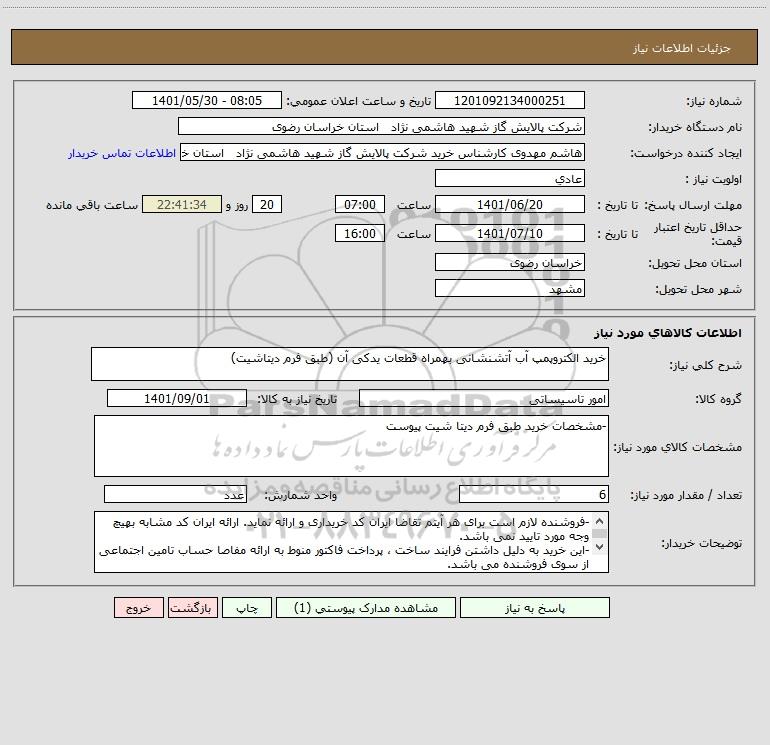Click شهر محل تحویل label

tap(699, 289)
